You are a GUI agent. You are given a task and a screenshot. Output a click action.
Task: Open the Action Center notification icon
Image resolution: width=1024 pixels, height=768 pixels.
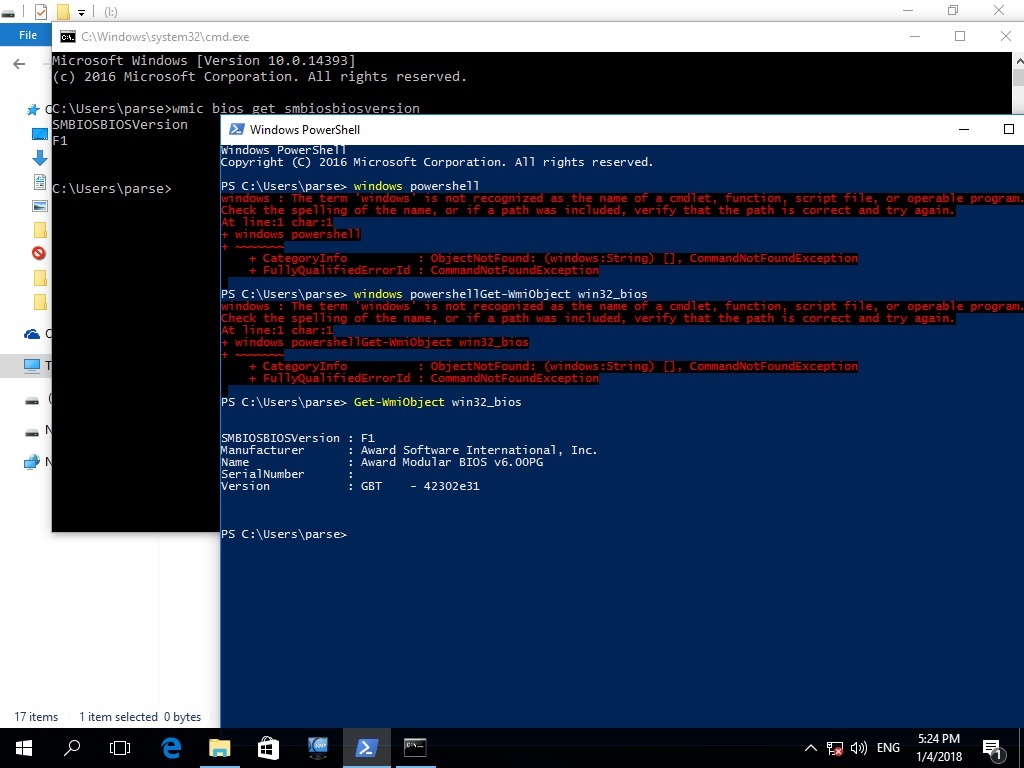[993, 749]
